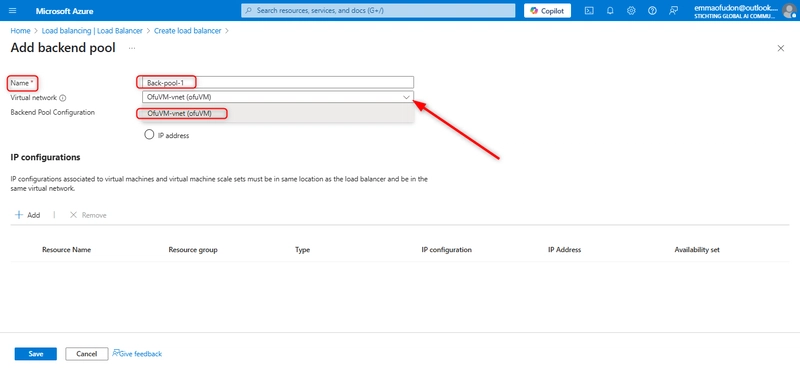Click the account avatar picture
800x375 pixels.
click(x=789, y=11)
